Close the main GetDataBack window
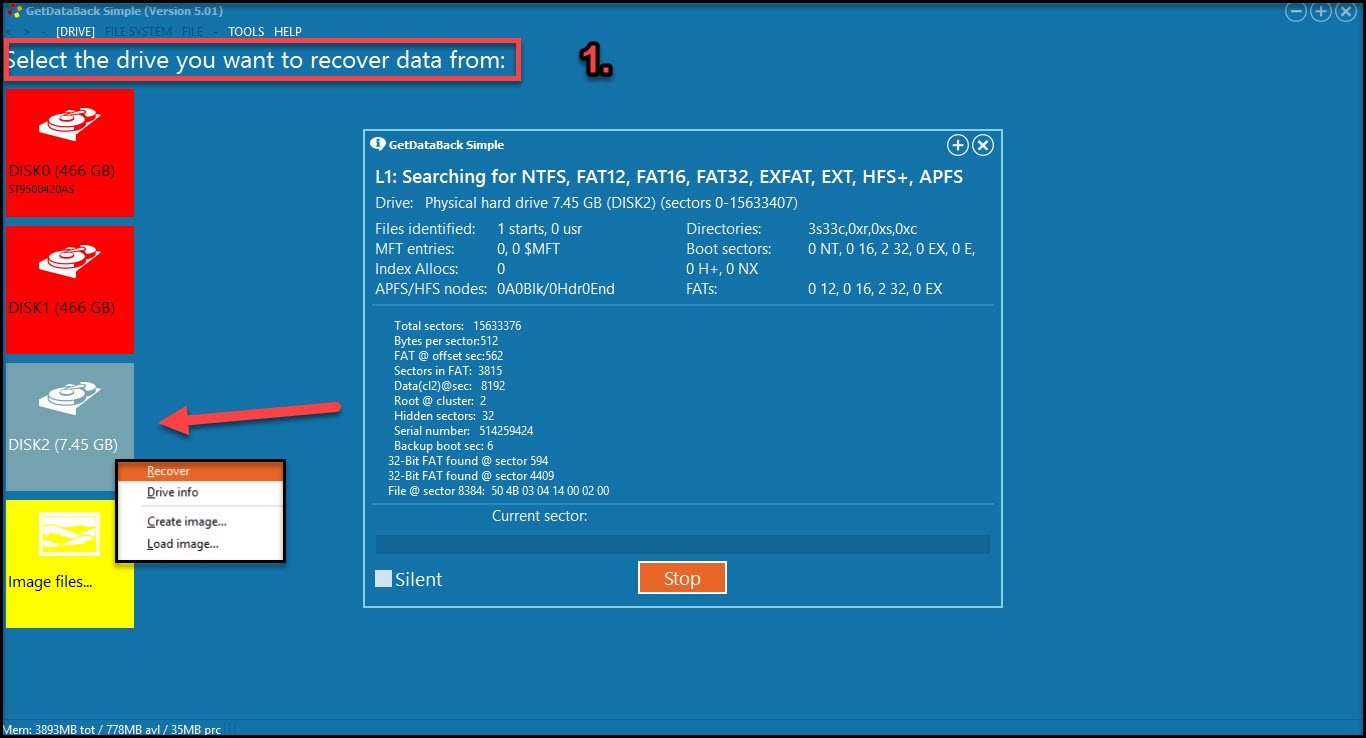This screenshot has height=738, width=1366. pyautogui.click(x=1344, y=12)
